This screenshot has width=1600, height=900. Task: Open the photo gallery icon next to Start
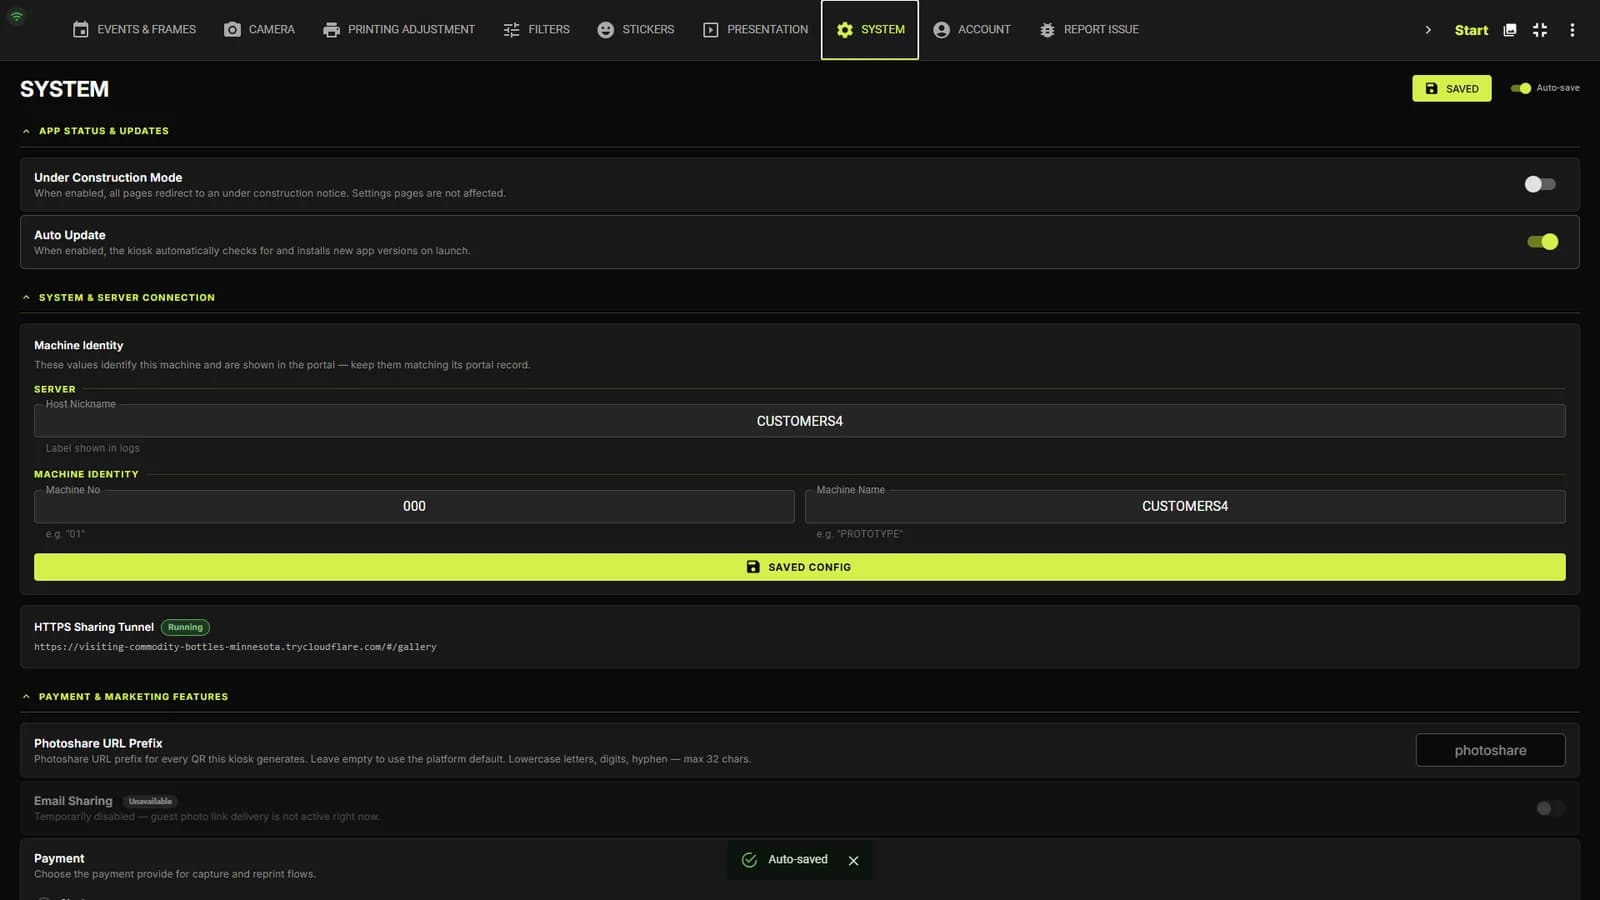coord(1510,30)
